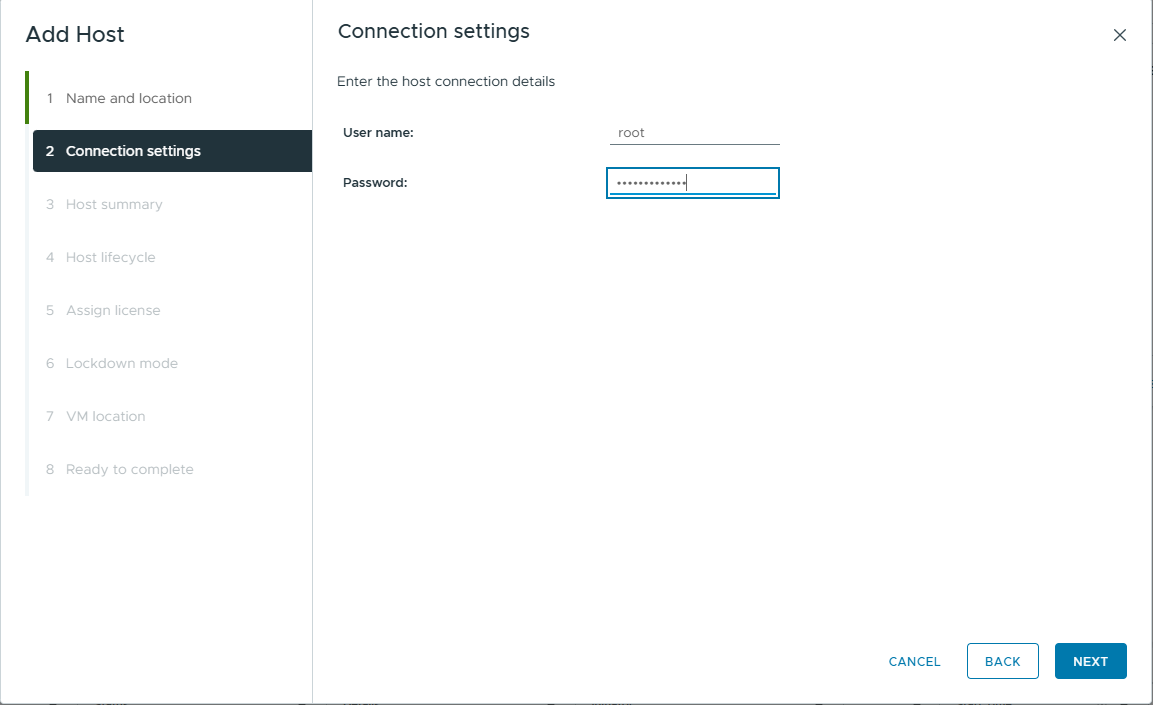
Task: Open the Lockdown mode step
Action: click(121, 363)
